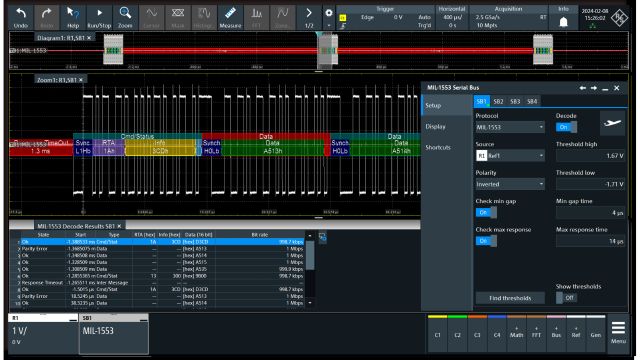Screen dimensions: 640x360
Task: Select the Mask test icon
Action: [178, 18]
